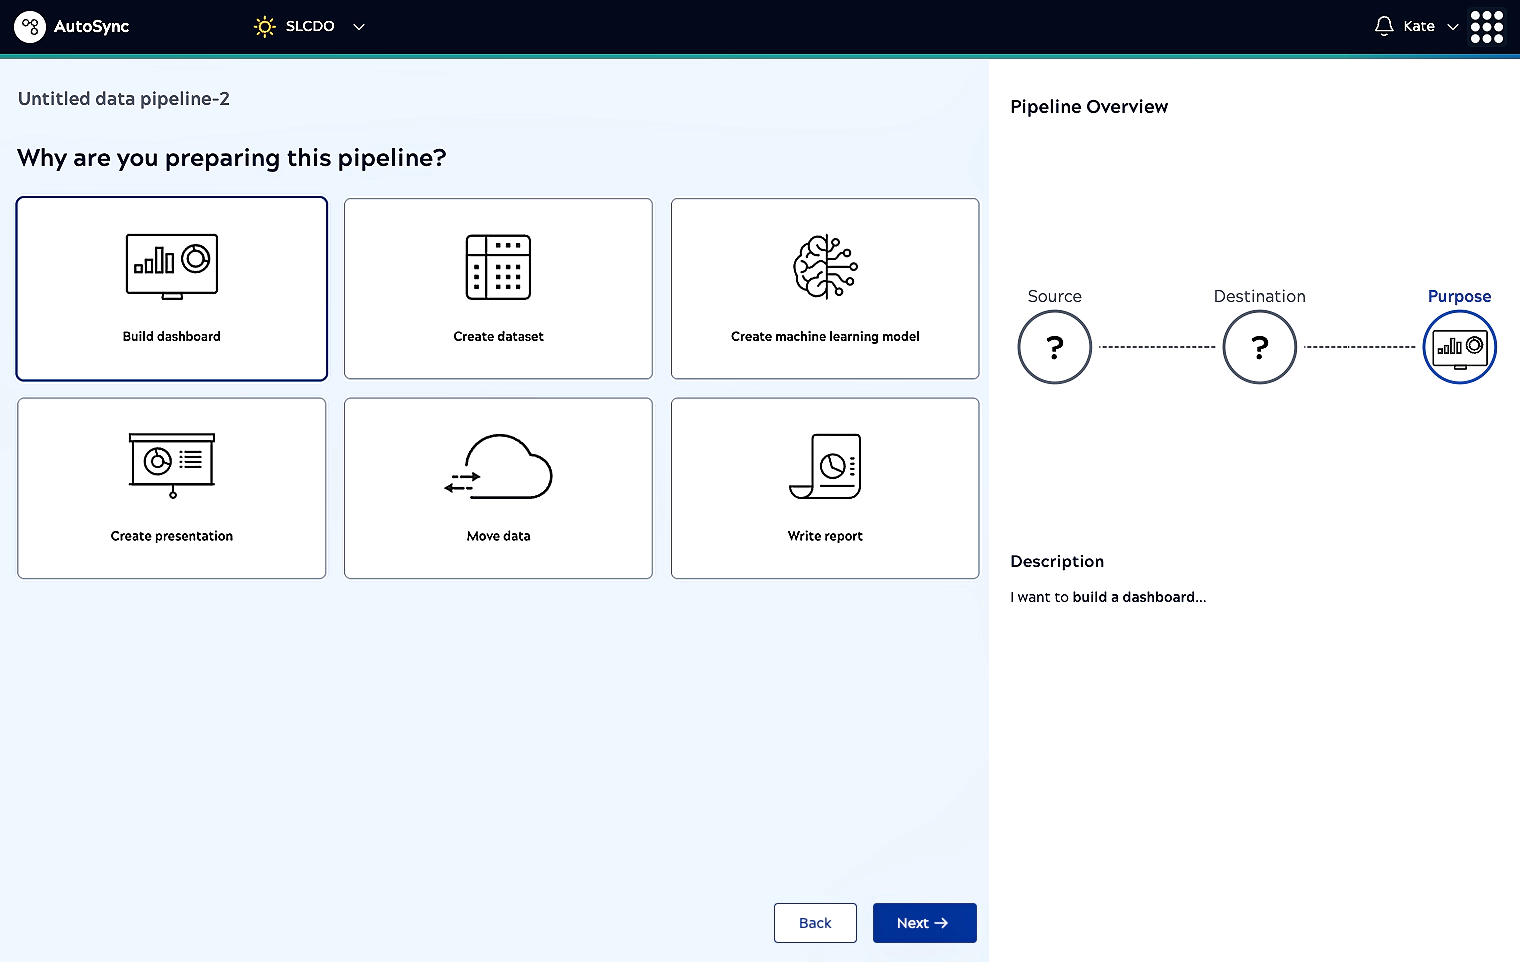The height and width of the screenshot is (962, 1520).
Task: Pick the Create machine learning model card
Action: (825, 289)
